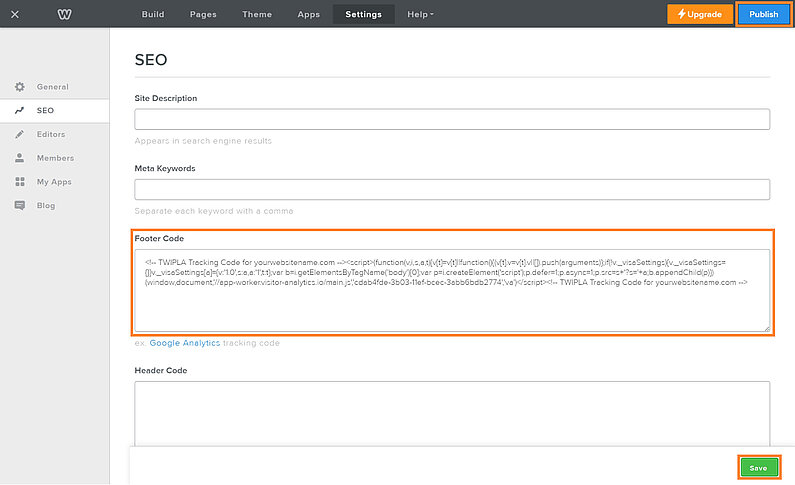The image size is (795, 485).
Task: Publish the site with Publish button
Action: (764, 14)
